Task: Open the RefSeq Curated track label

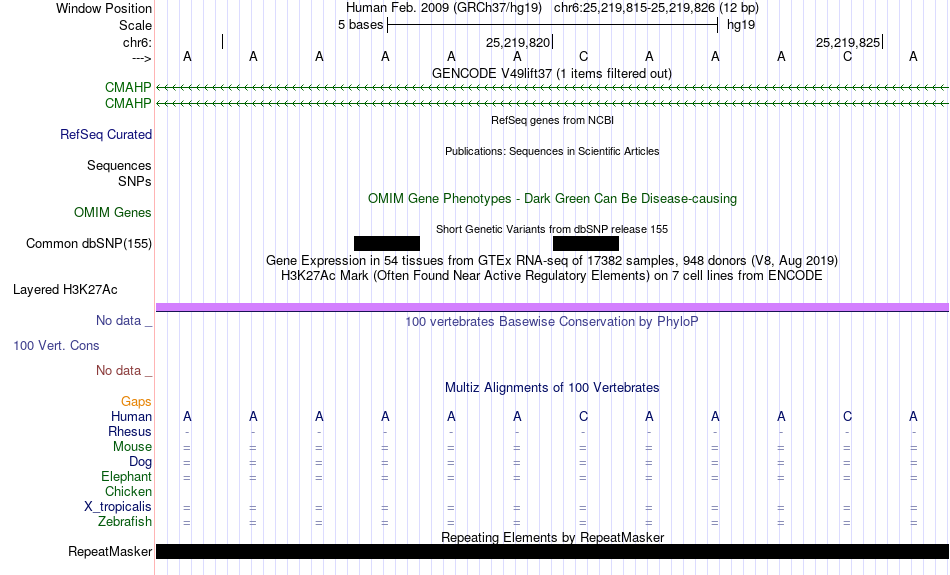Action: [106, 135]
